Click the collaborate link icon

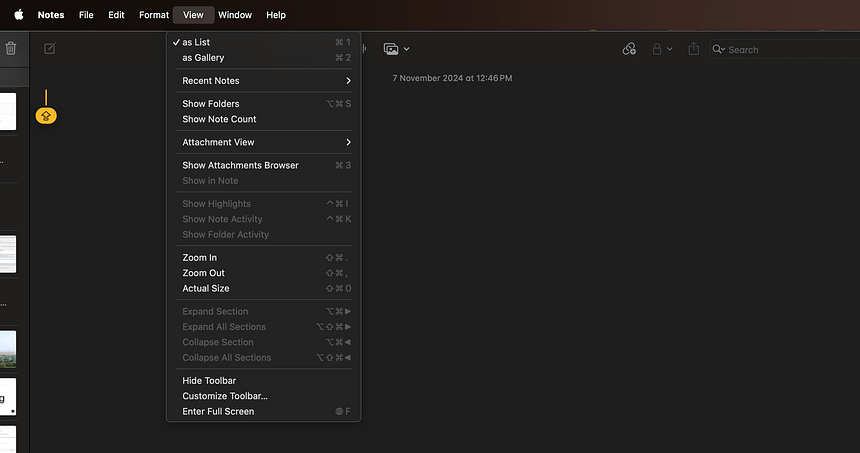tap(629, 49)
